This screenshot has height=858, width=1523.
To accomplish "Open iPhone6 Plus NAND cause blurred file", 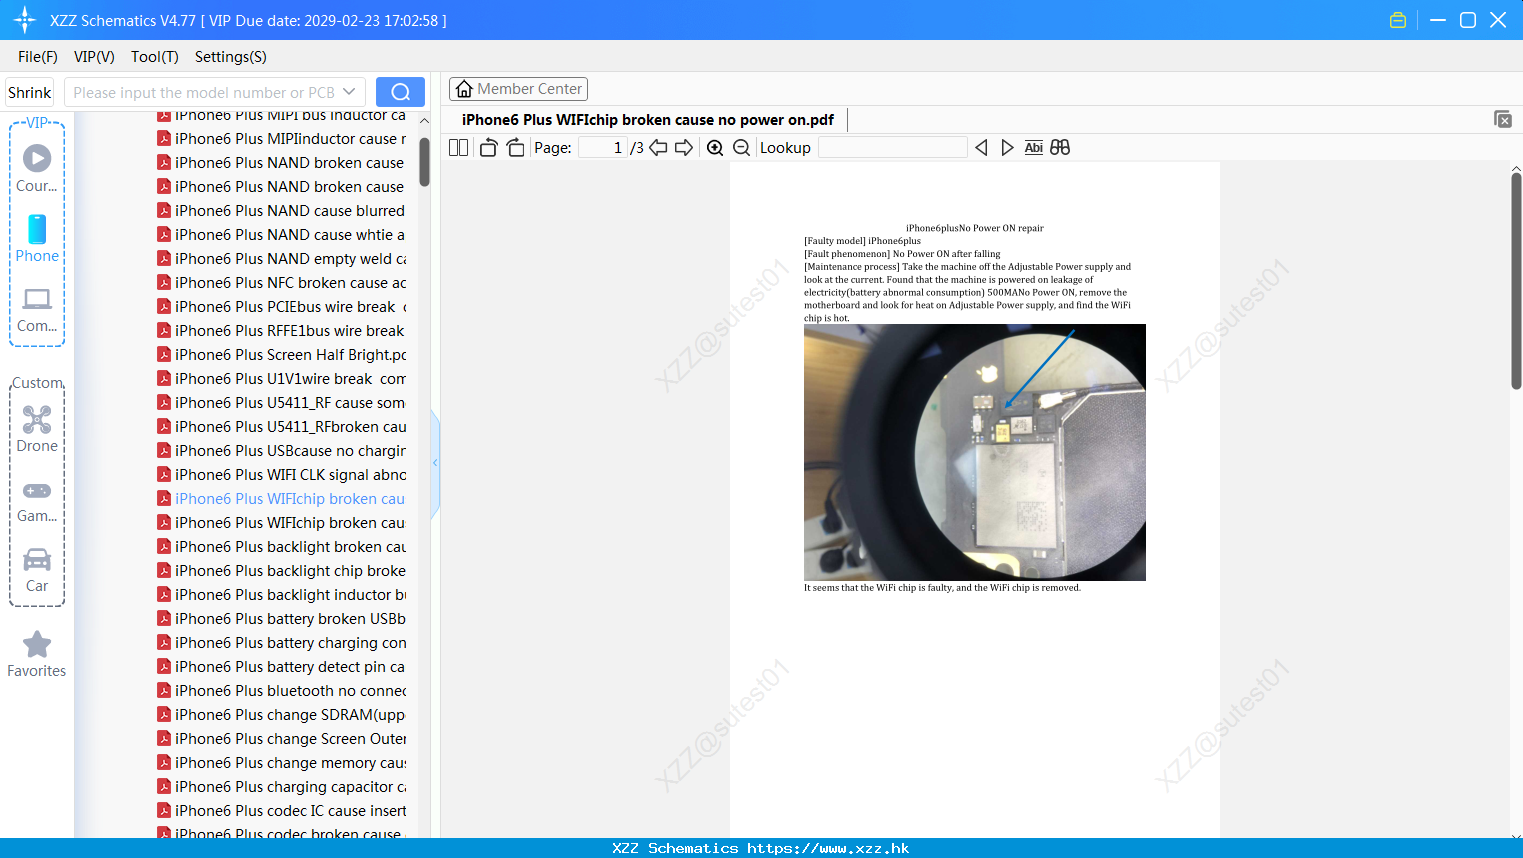I will click(x=290, y=211).
